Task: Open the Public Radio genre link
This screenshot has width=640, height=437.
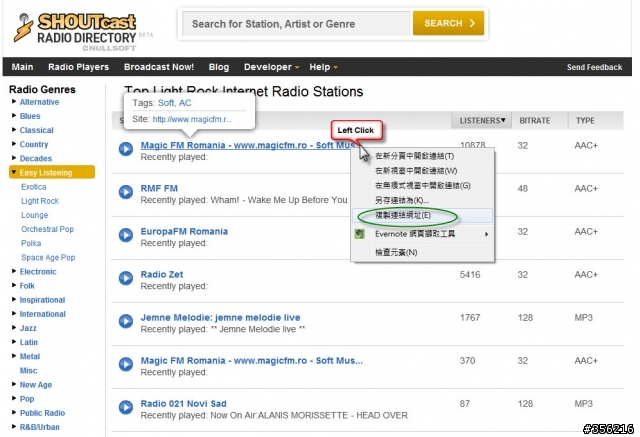Action: click(x=42, y=413)
